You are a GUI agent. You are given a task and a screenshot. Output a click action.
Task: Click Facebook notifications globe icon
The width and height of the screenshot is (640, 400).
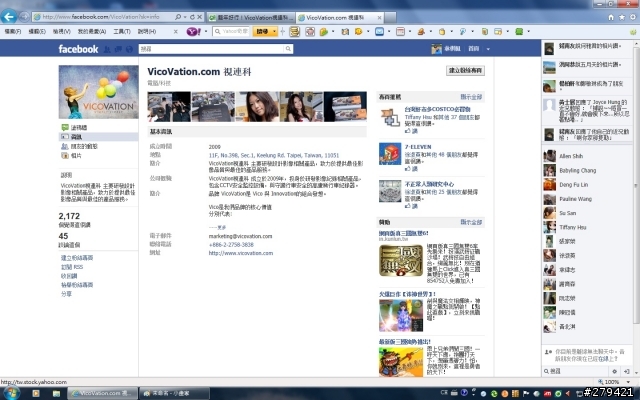pyautogui.click(x=129, y=49)
